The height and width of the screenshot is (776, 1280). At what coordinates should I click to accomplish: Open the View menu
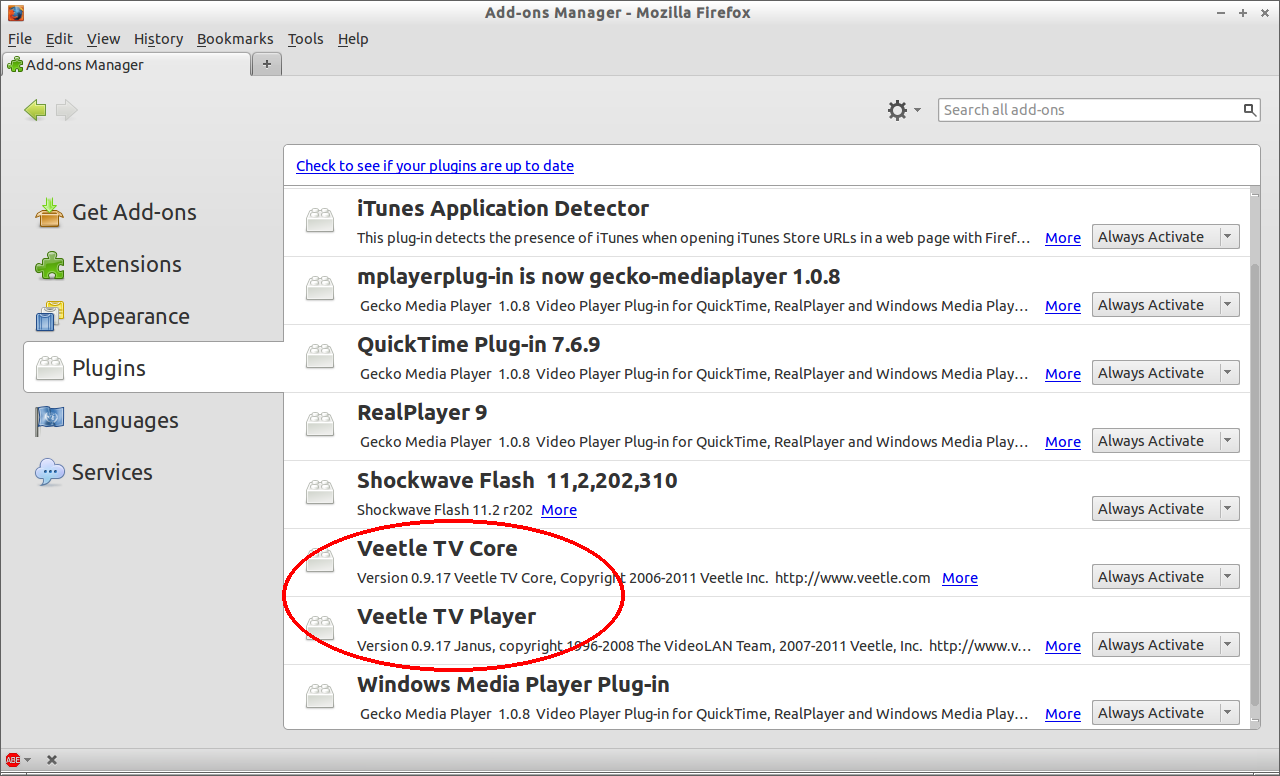[x=103, y=39]
